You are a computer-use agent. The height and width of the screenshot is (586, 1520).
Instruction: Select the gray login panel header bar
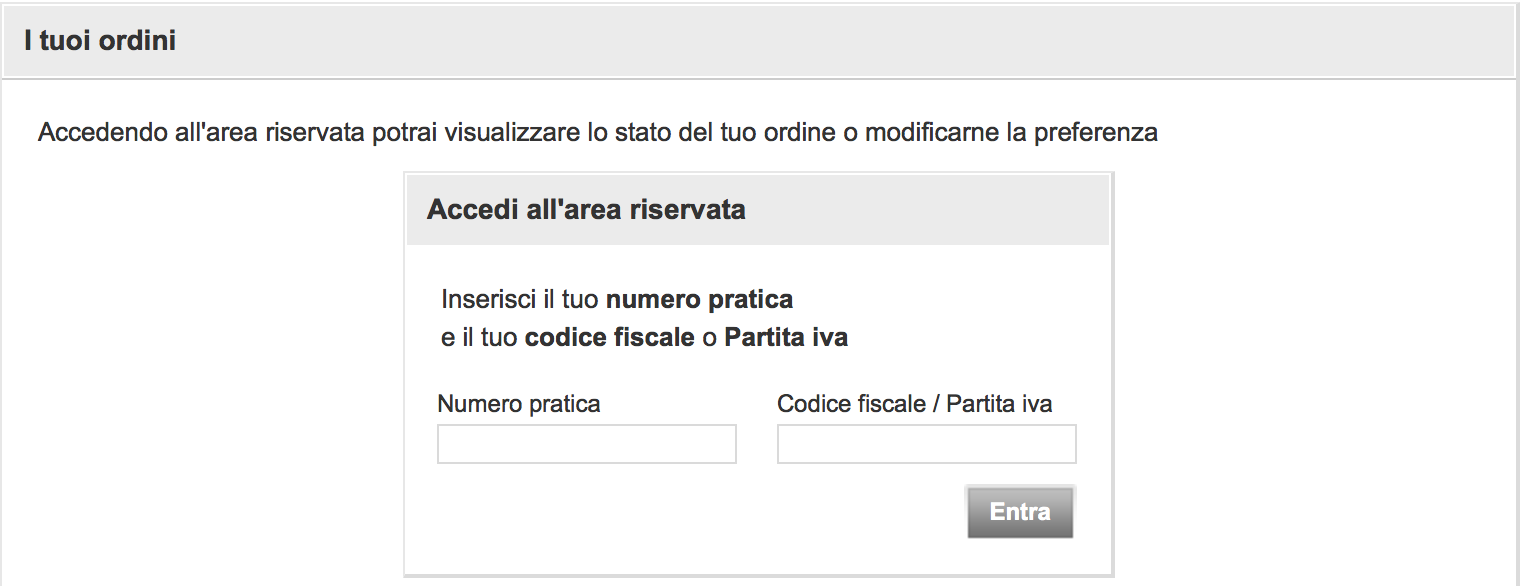[x=757, y=209]
